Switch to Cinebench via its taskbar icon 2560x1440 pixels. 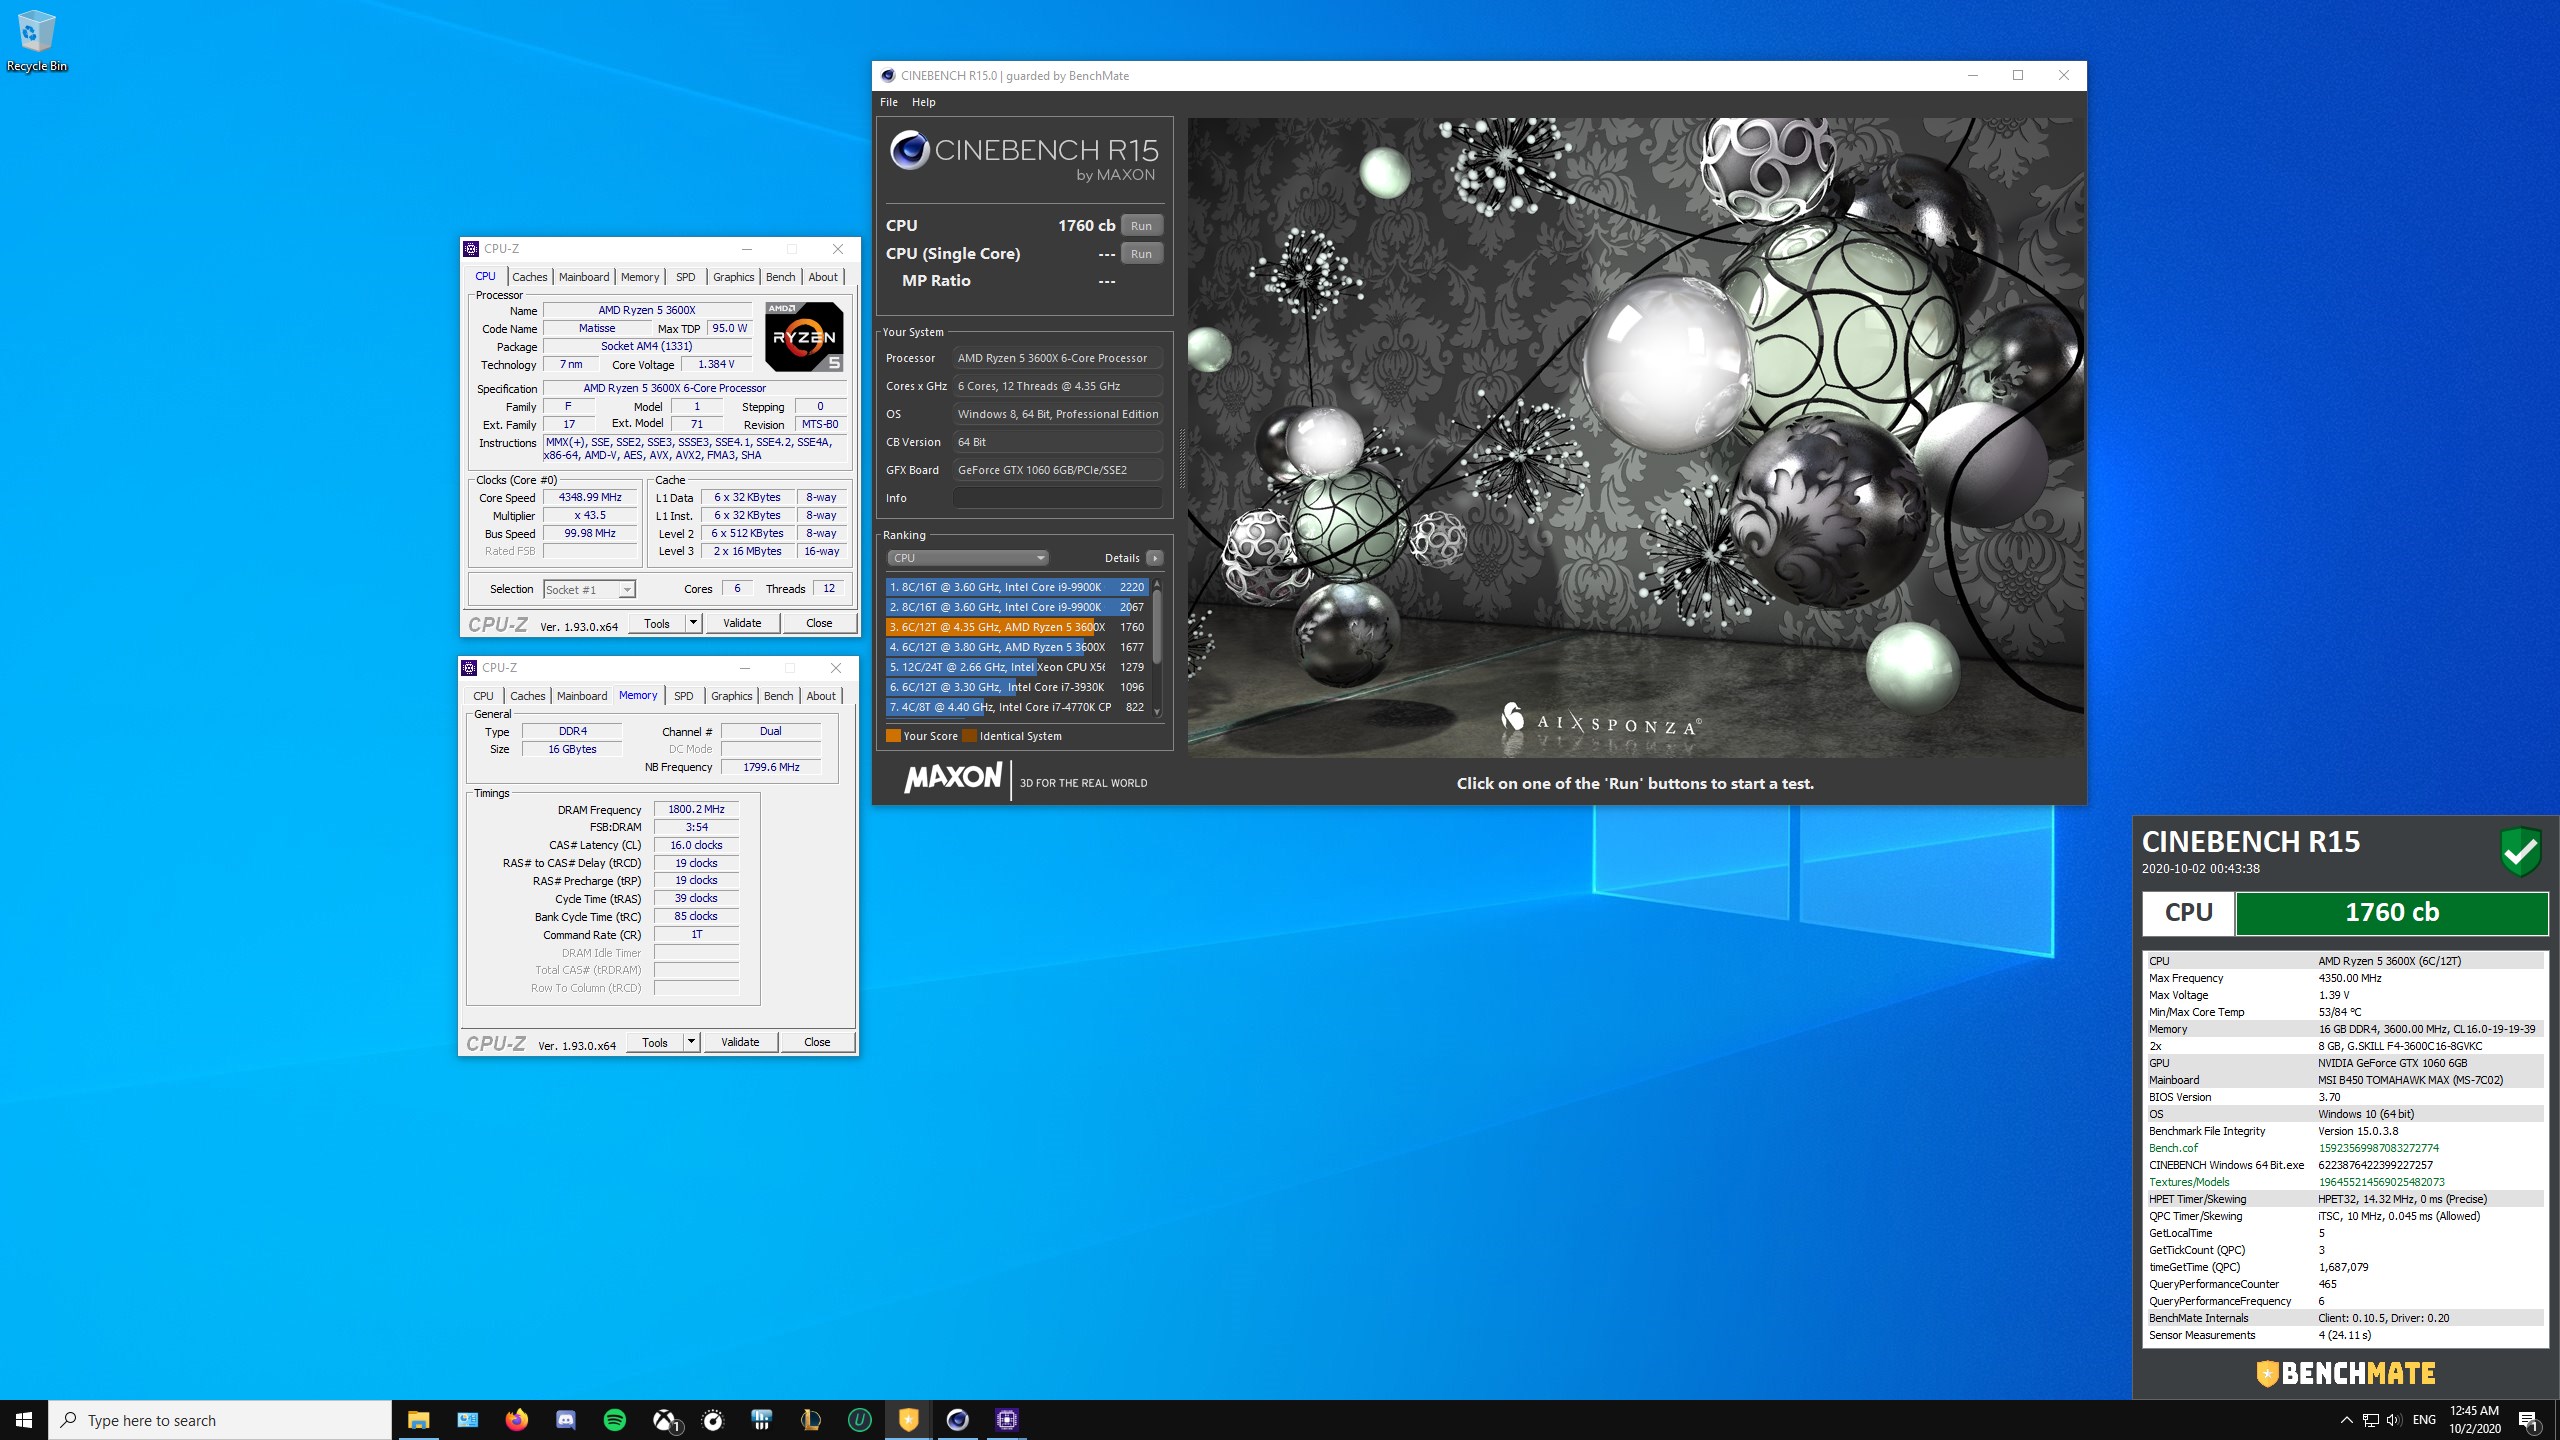click(958, 1420)
